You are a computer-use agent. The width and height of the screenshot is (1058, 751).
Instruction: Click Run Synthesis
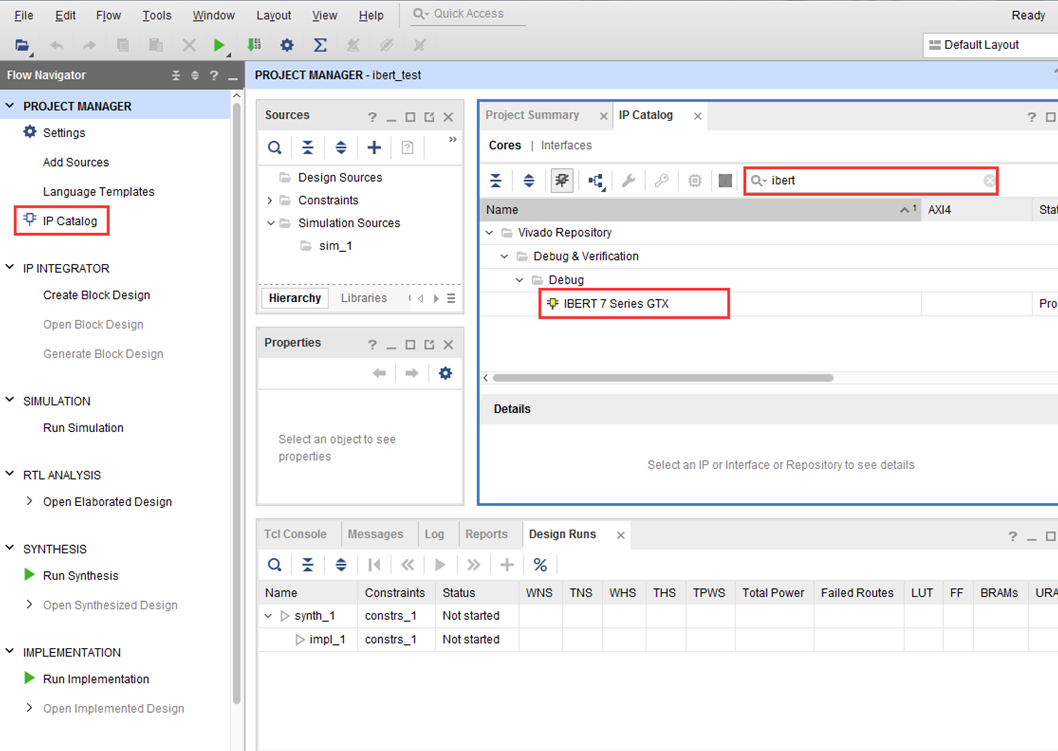click(80, 576)
